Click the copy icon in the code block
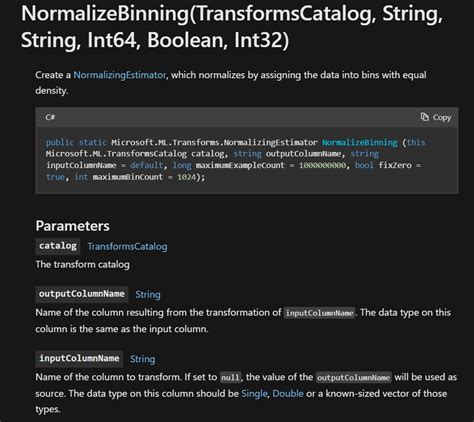Screen dimensions: 474x422 (425, 117)
